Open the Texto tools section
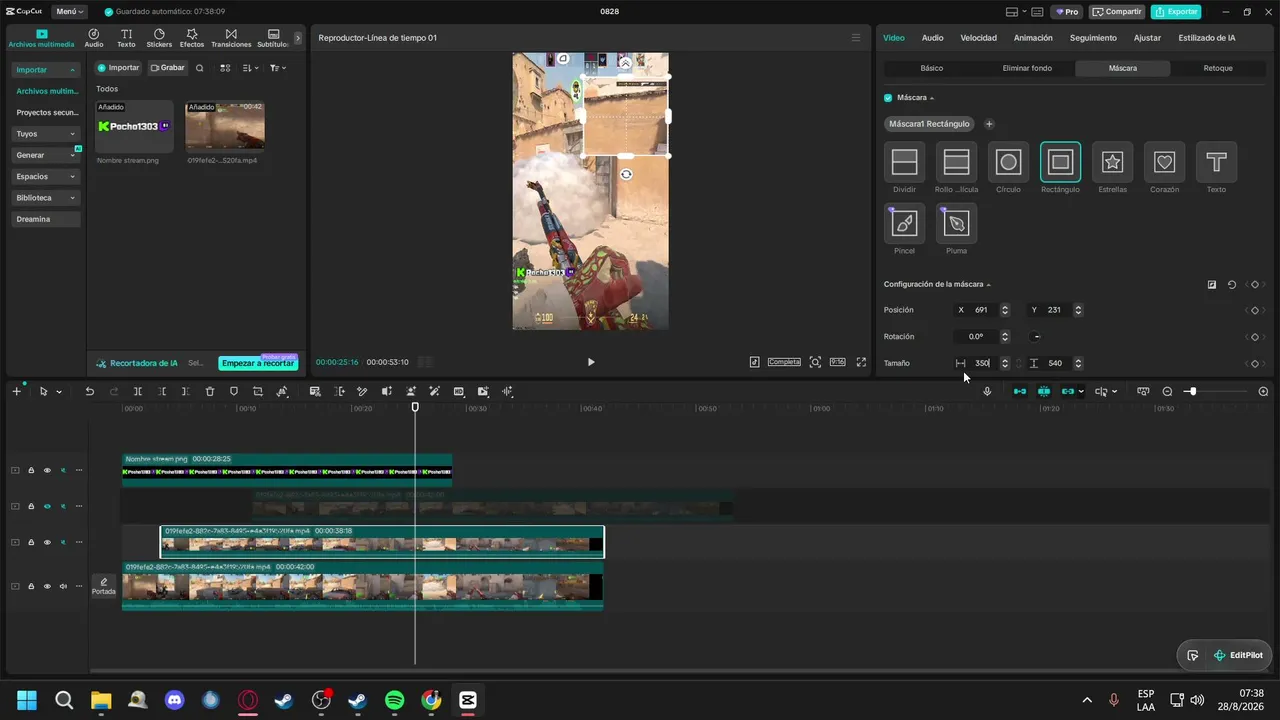Viewport: 1280px width, 720px height. (126, 38)
